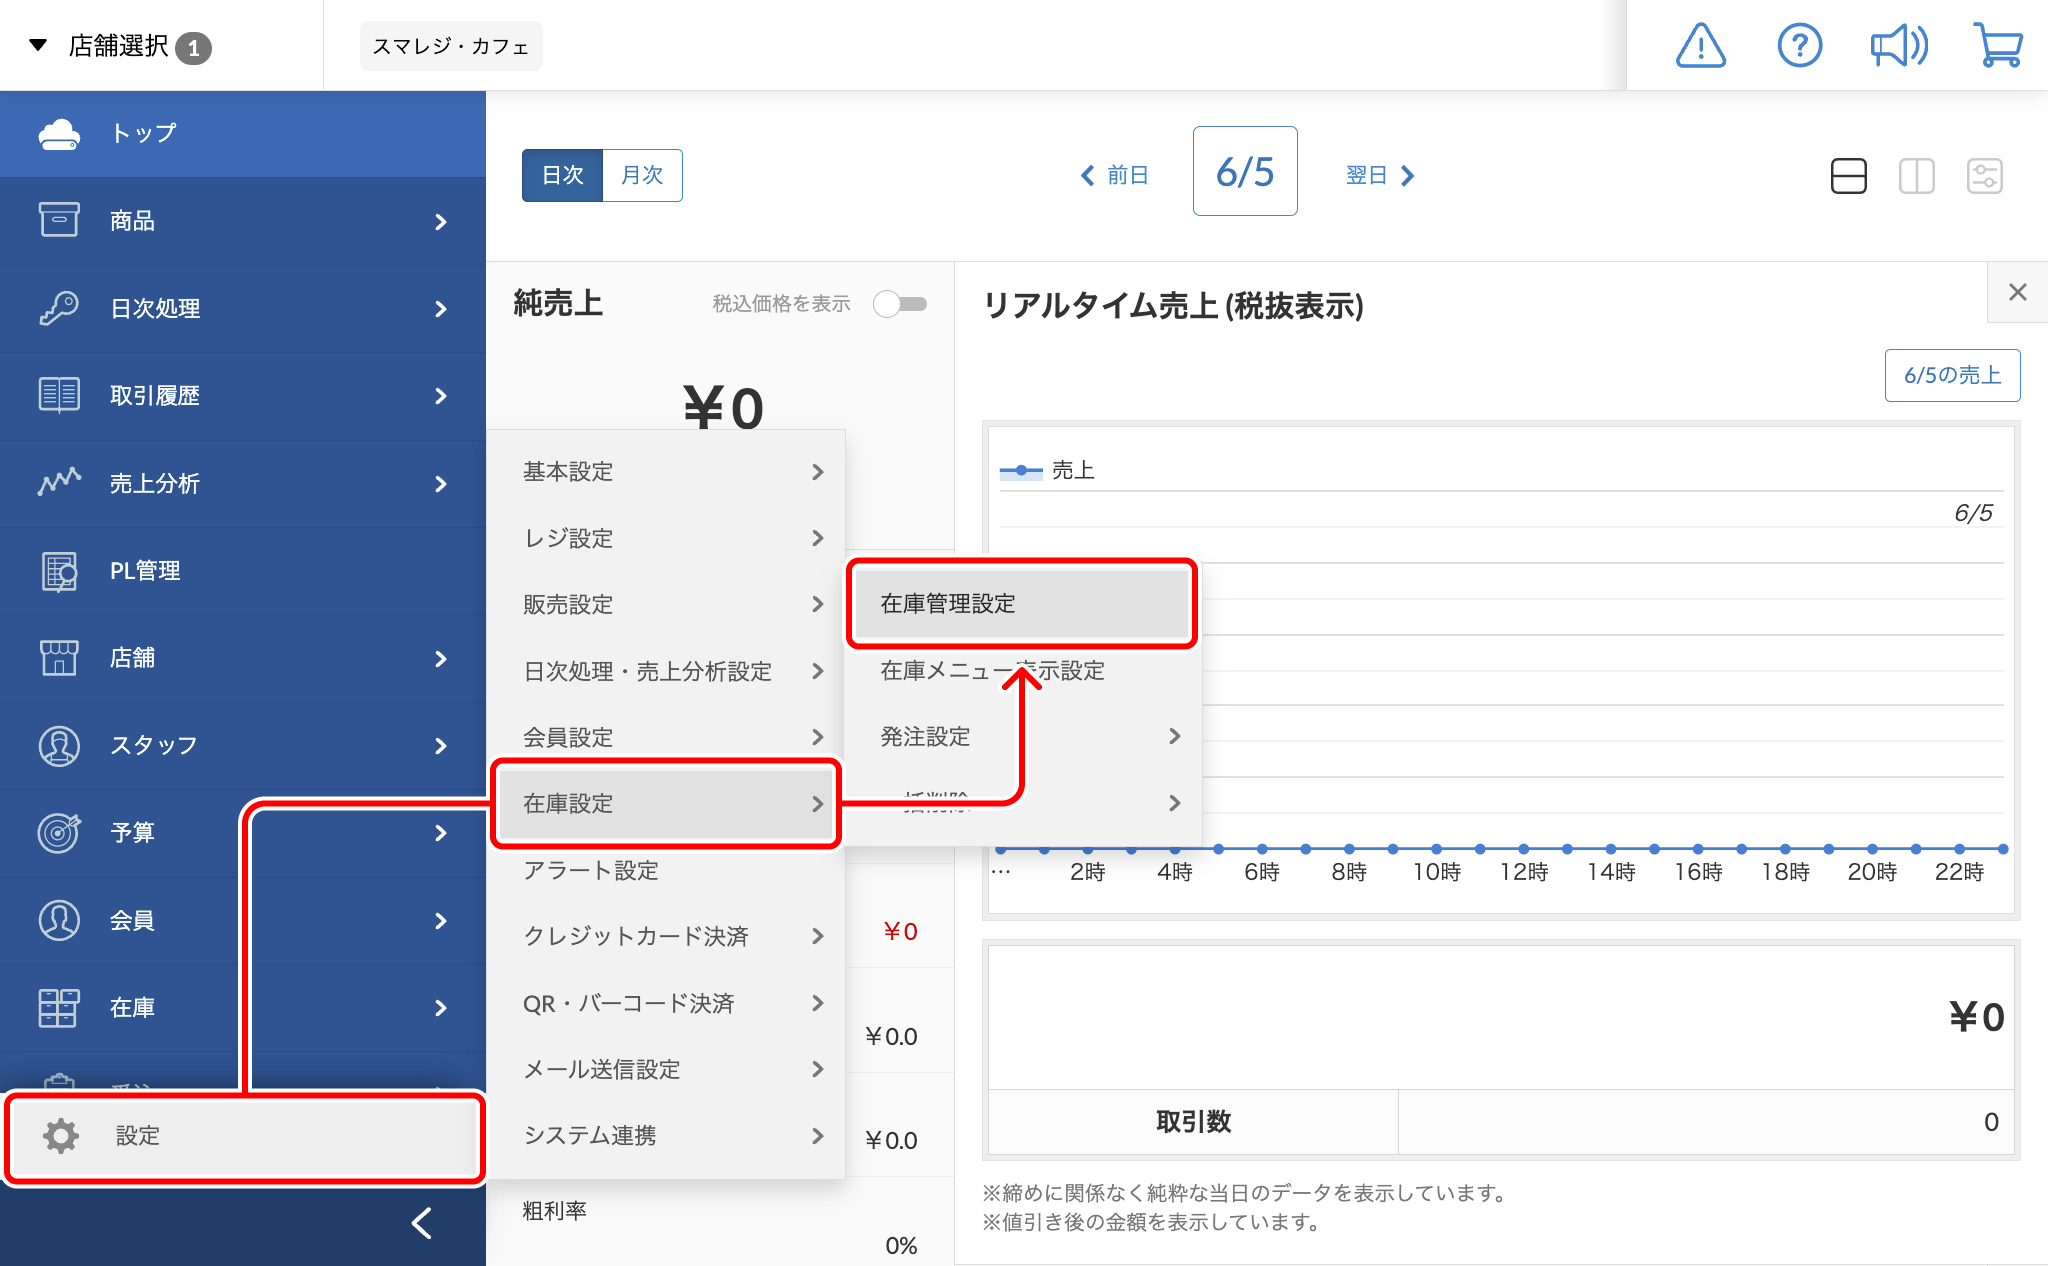Open クレジットカード決済 submenu
2048x1266 pixels.
pos(666,936)
